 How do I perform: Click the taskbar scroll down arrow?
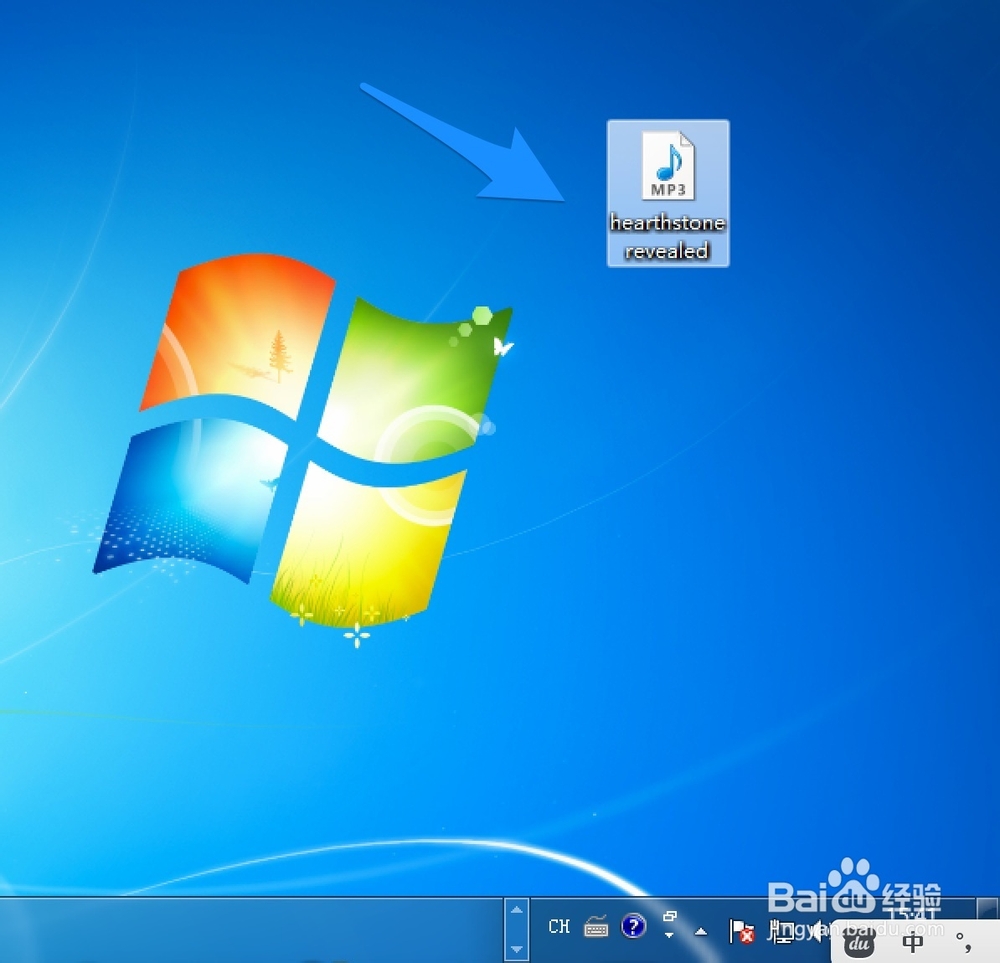click(517, 950)
